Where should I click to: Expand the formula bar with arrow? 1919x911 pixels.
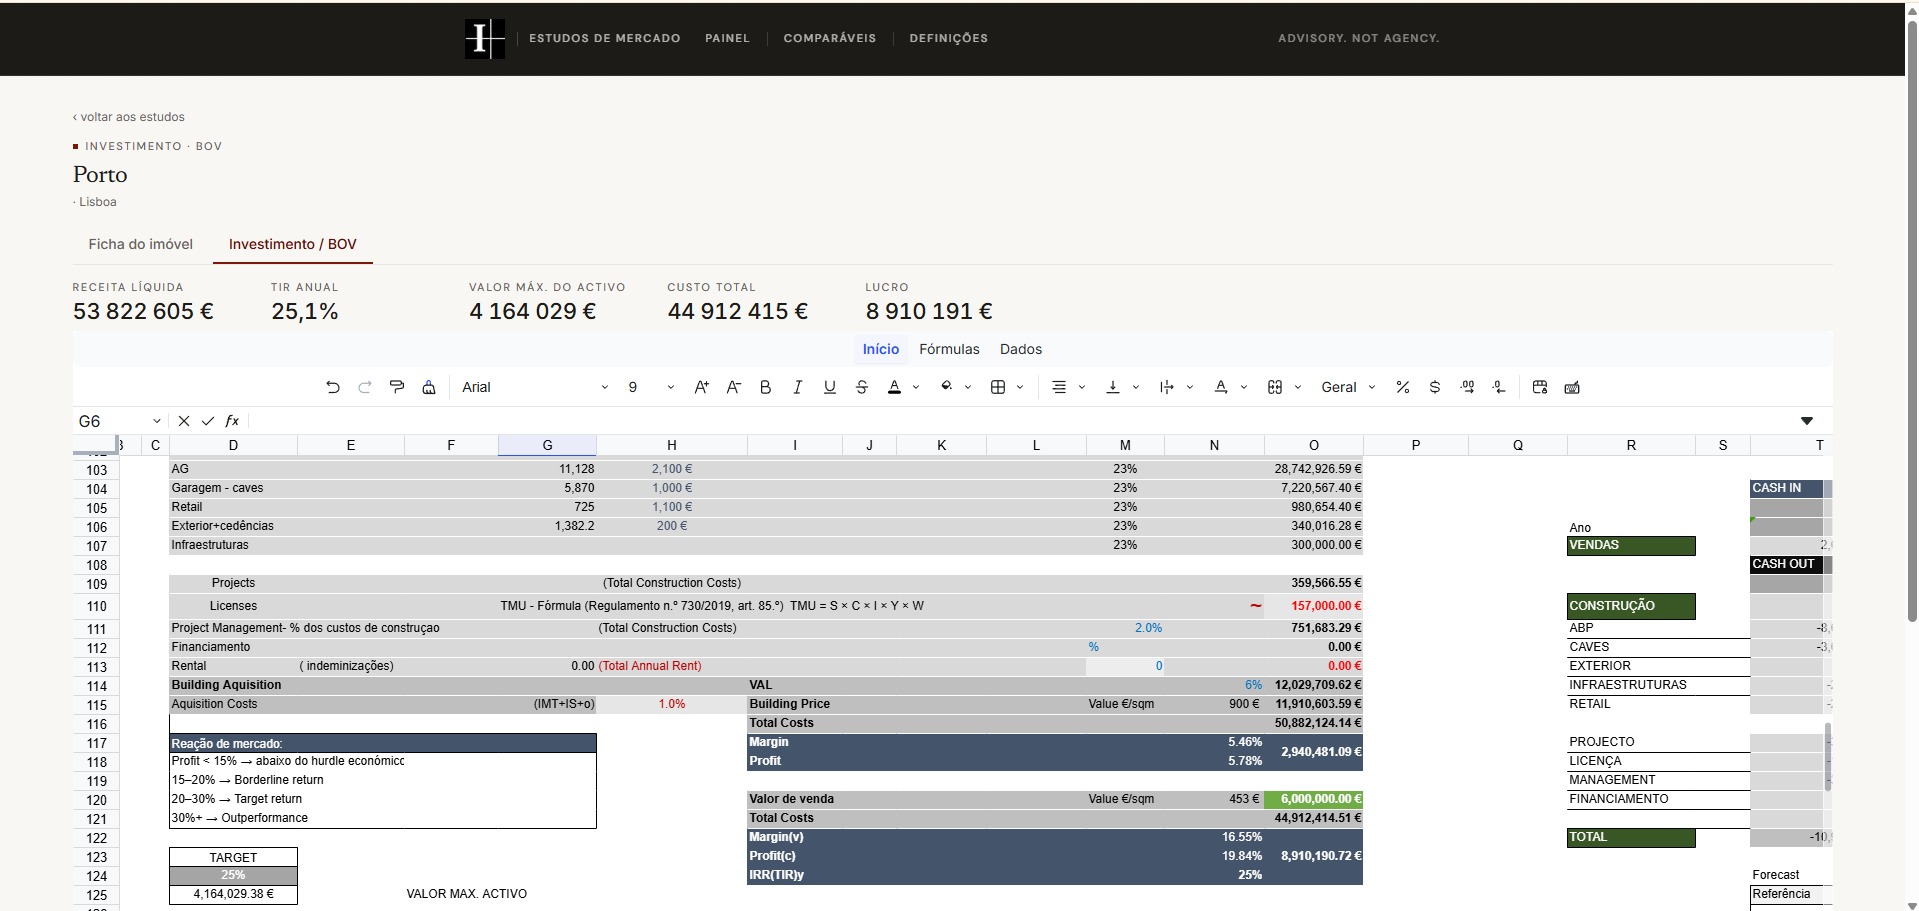[x=1807, y=421]
